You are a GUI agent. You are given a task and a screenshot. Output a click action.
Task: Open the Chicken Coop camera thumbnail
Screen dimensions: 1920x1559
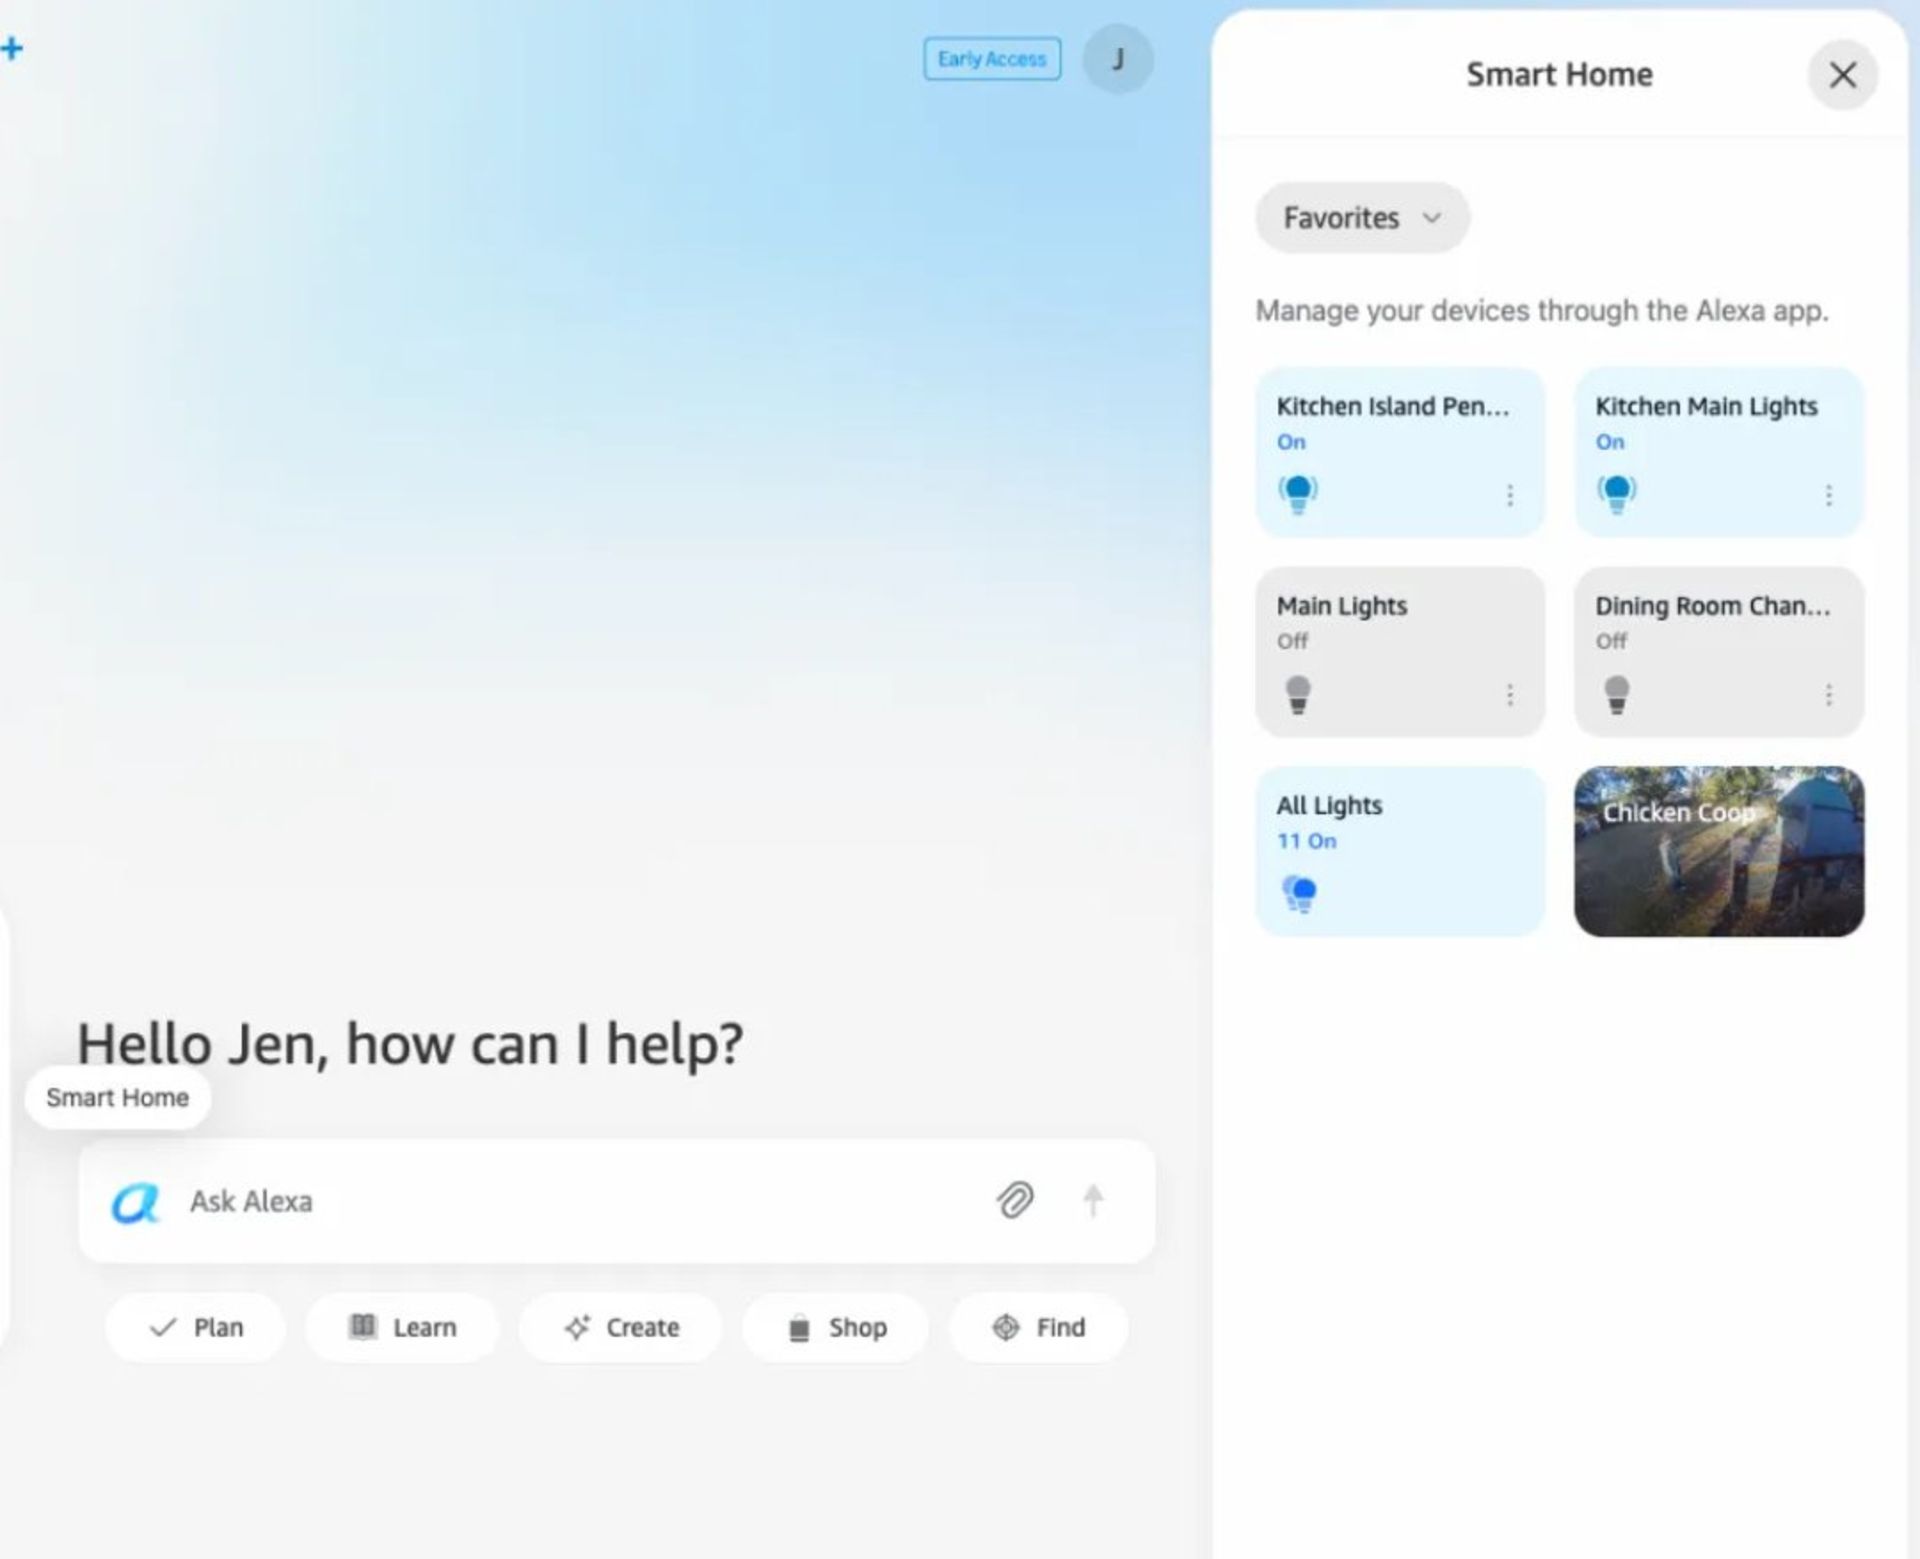click(1718, 851)
